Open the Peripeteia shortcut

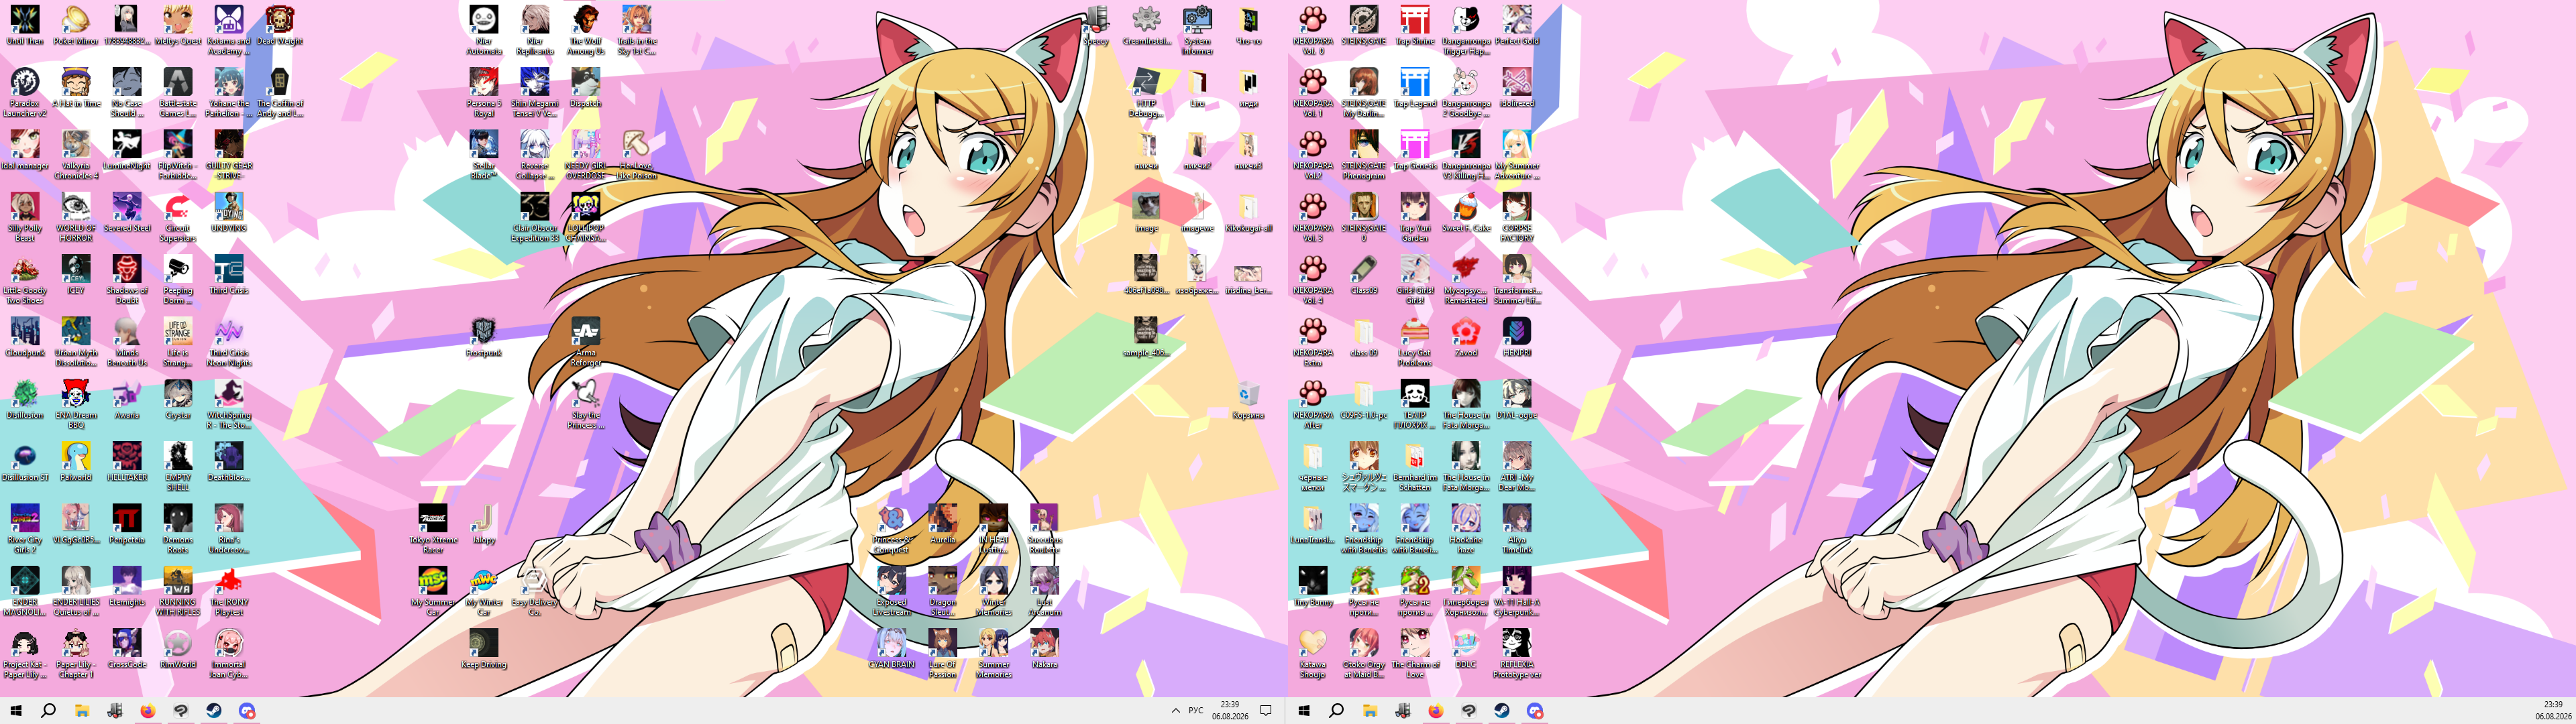click(127, 524)
